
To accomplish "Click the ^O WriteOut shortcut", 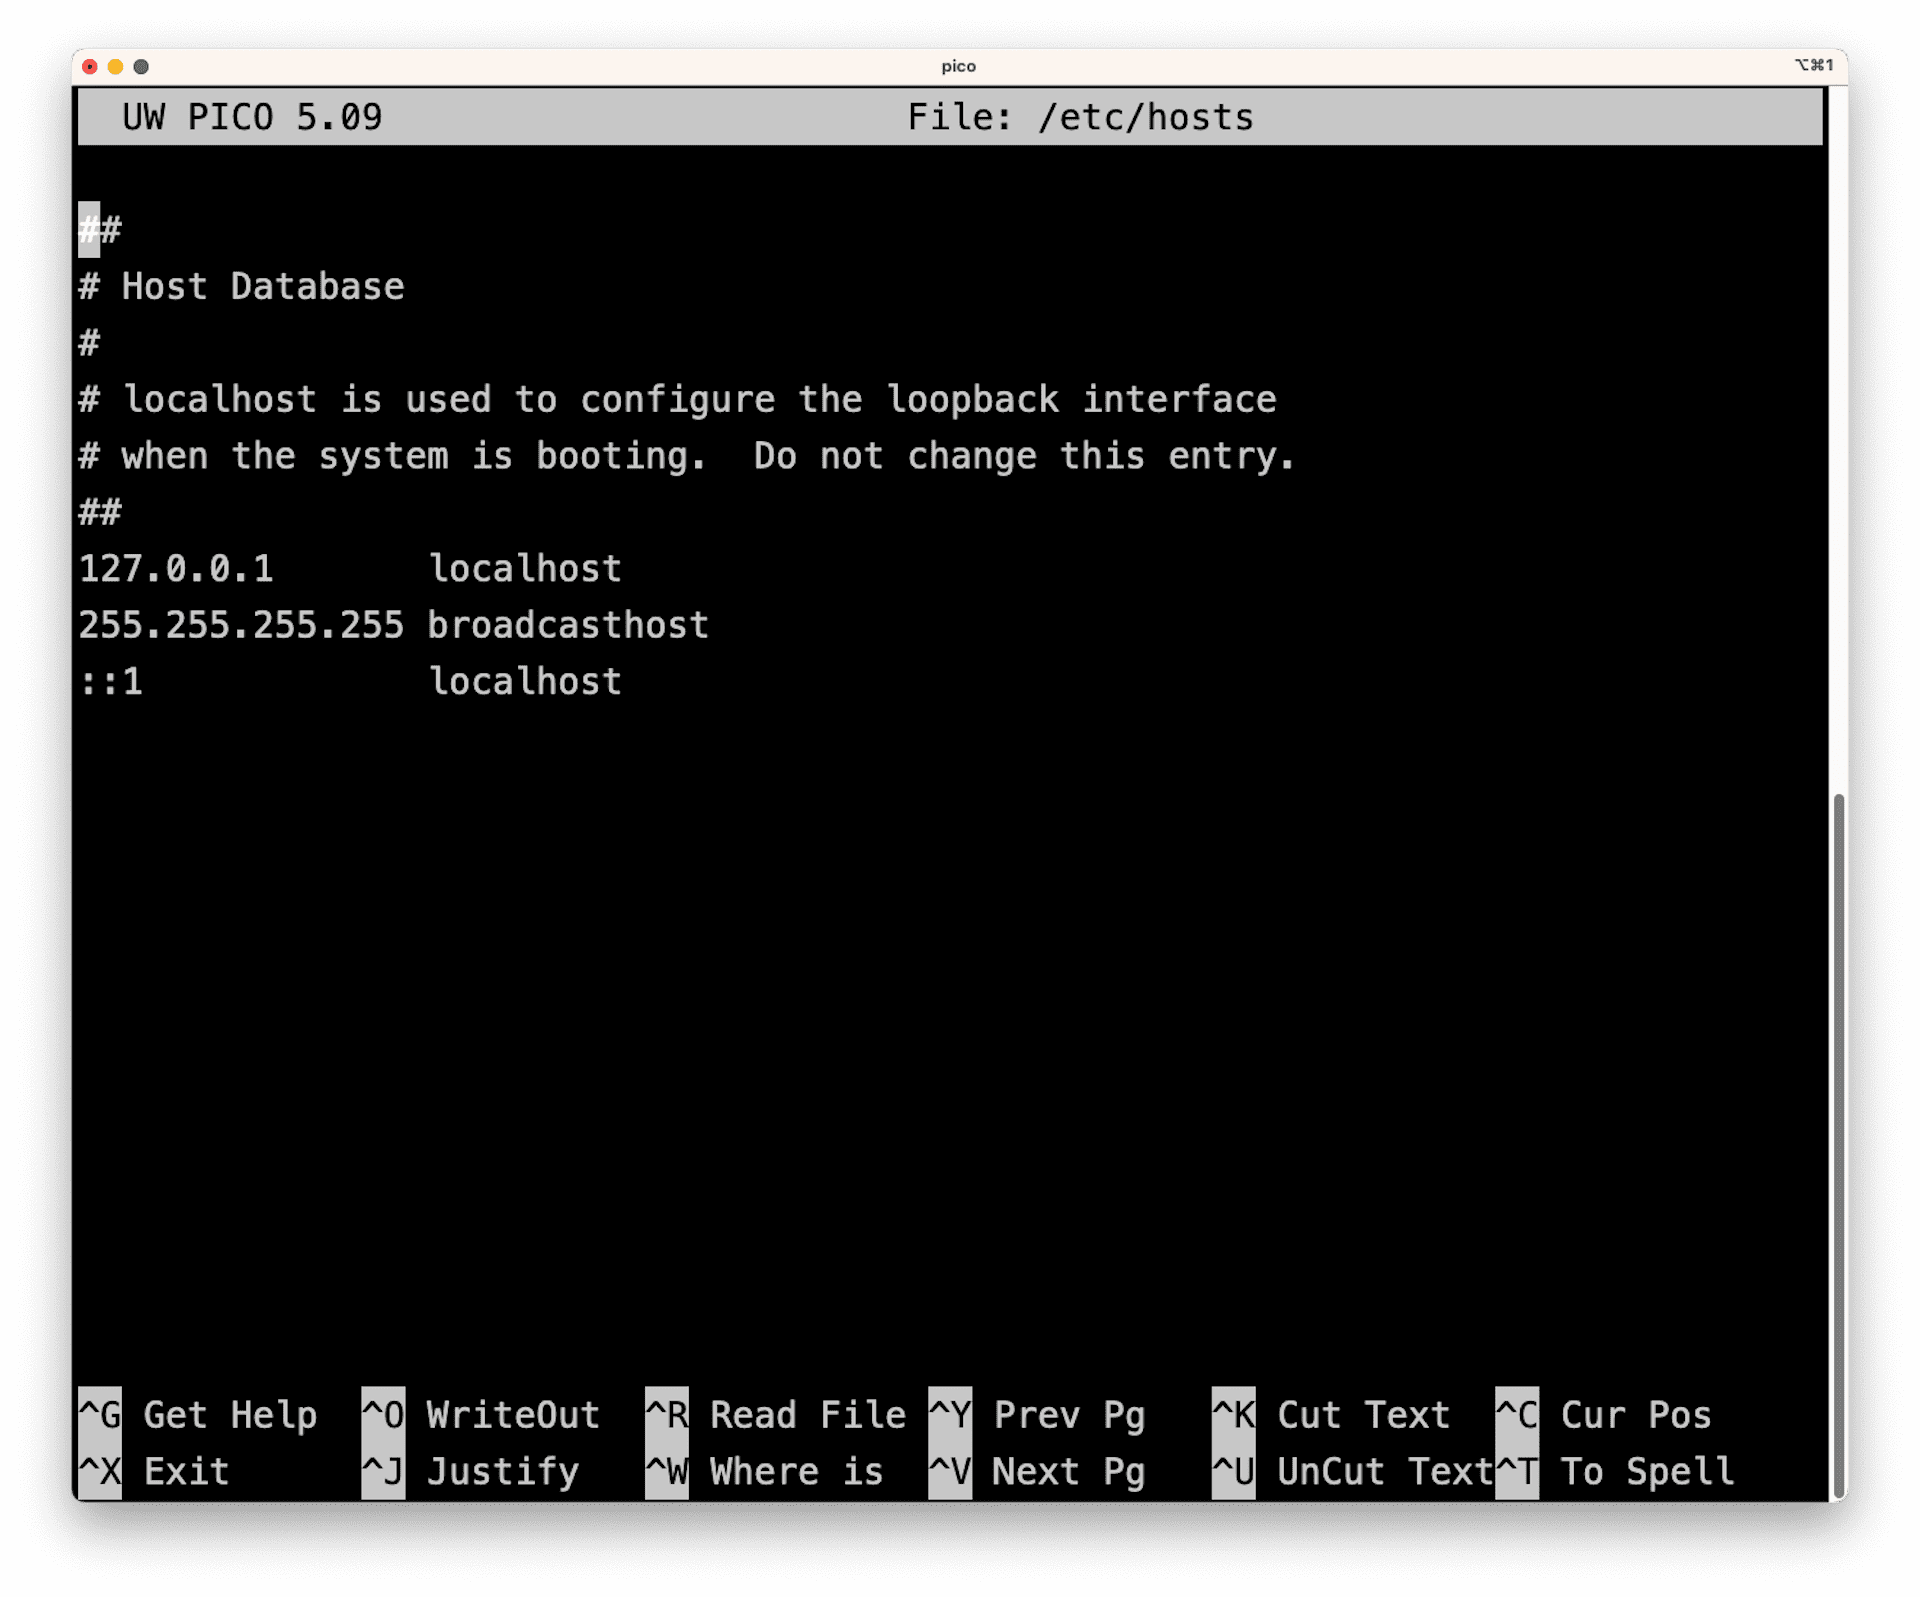I will (481, 1415).
